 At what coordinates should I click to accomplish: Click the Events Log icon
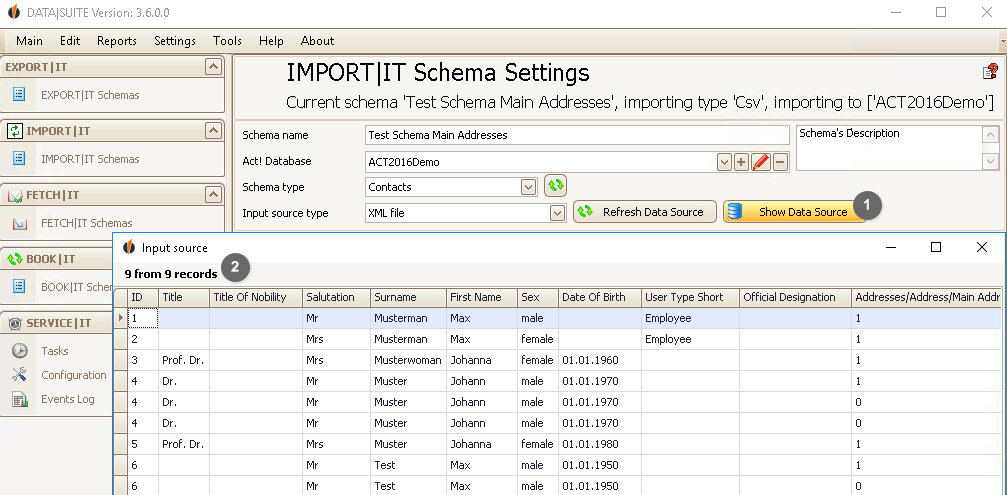20,399
